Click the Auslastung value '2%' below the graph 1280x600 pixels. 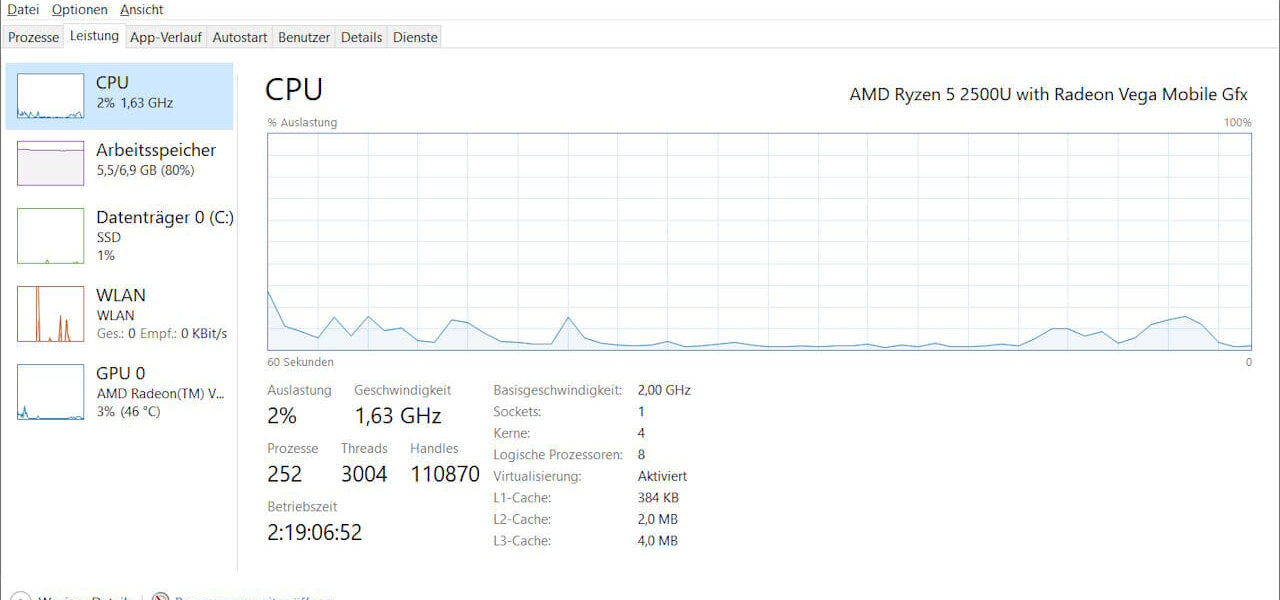(282, 415)
